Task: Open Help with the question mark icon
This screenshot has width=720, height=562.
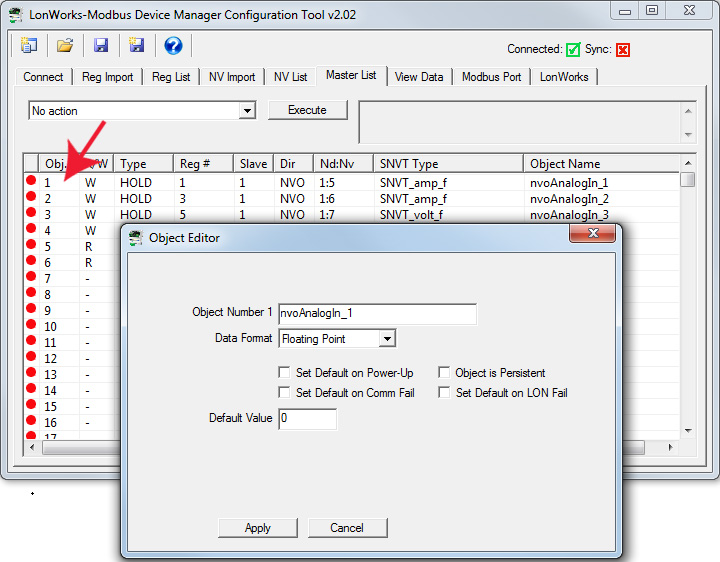Action: (173, 46)
